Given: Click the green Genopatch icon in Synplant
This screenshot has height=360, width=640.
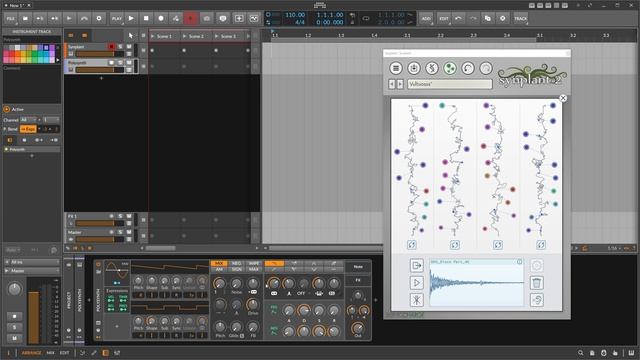Looking at the screenshot, I should pyautogui.click(x=449, y=68).
